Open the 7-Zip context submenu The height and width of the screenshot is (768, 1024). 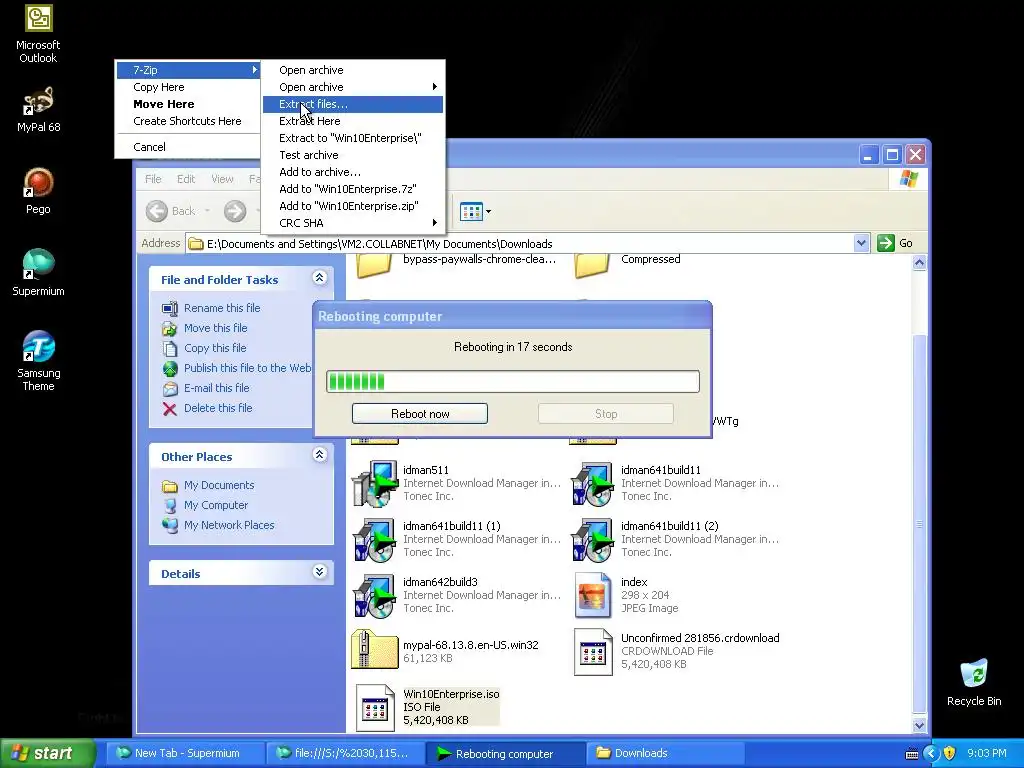pos(187,70)
